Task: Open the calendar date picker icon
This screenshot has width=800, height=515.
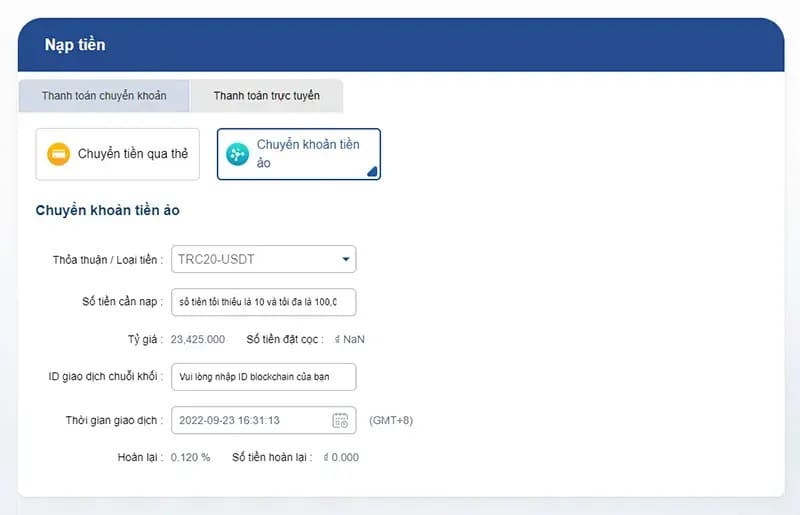Action: click(340, 421)
